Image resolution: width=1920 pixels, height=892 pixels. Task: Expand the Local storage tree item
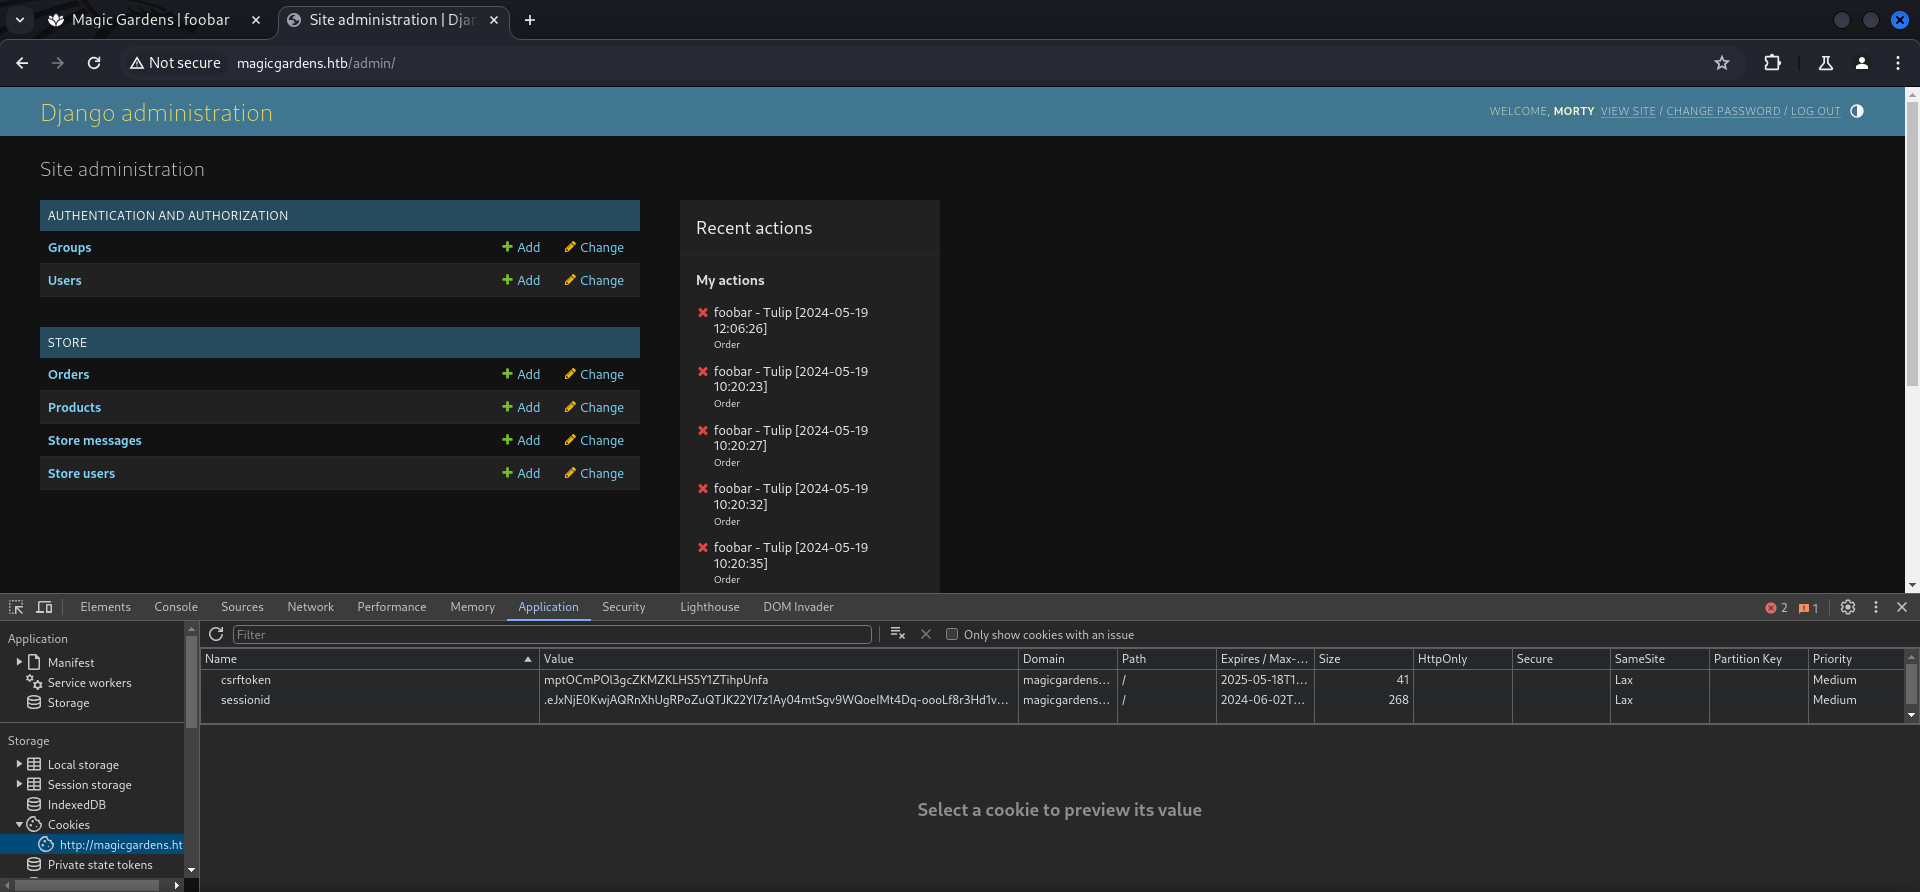19,764
